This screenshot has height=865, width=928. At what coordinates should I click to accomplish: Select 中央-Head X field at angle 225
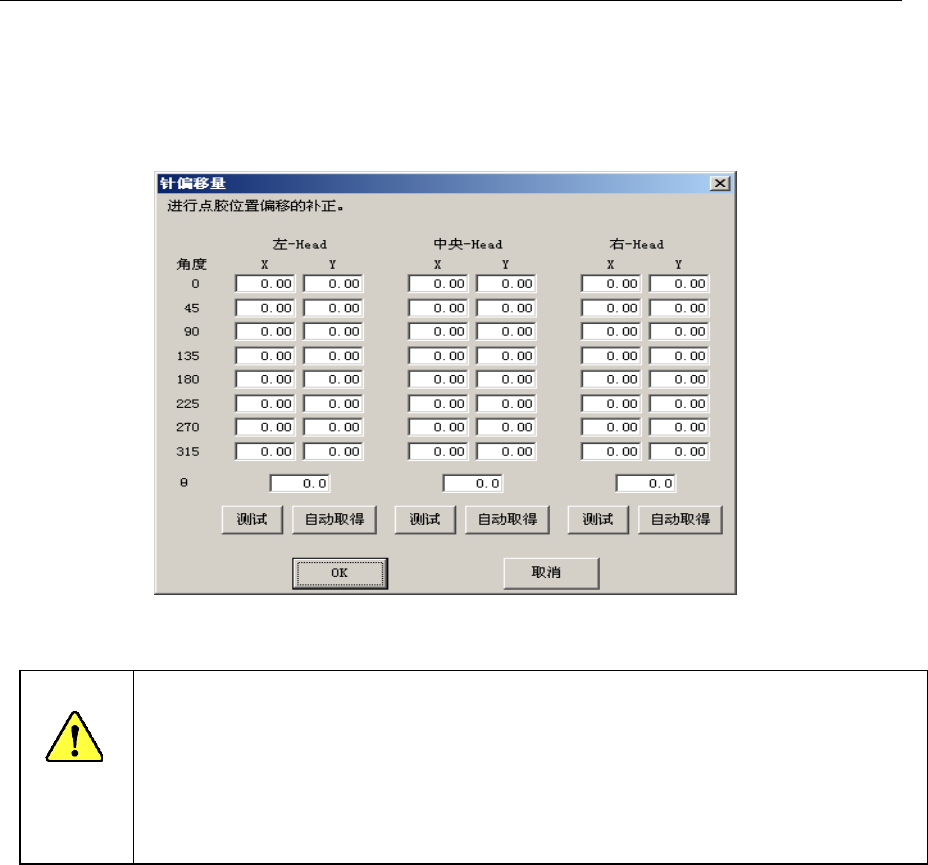[x=438, y=404]
